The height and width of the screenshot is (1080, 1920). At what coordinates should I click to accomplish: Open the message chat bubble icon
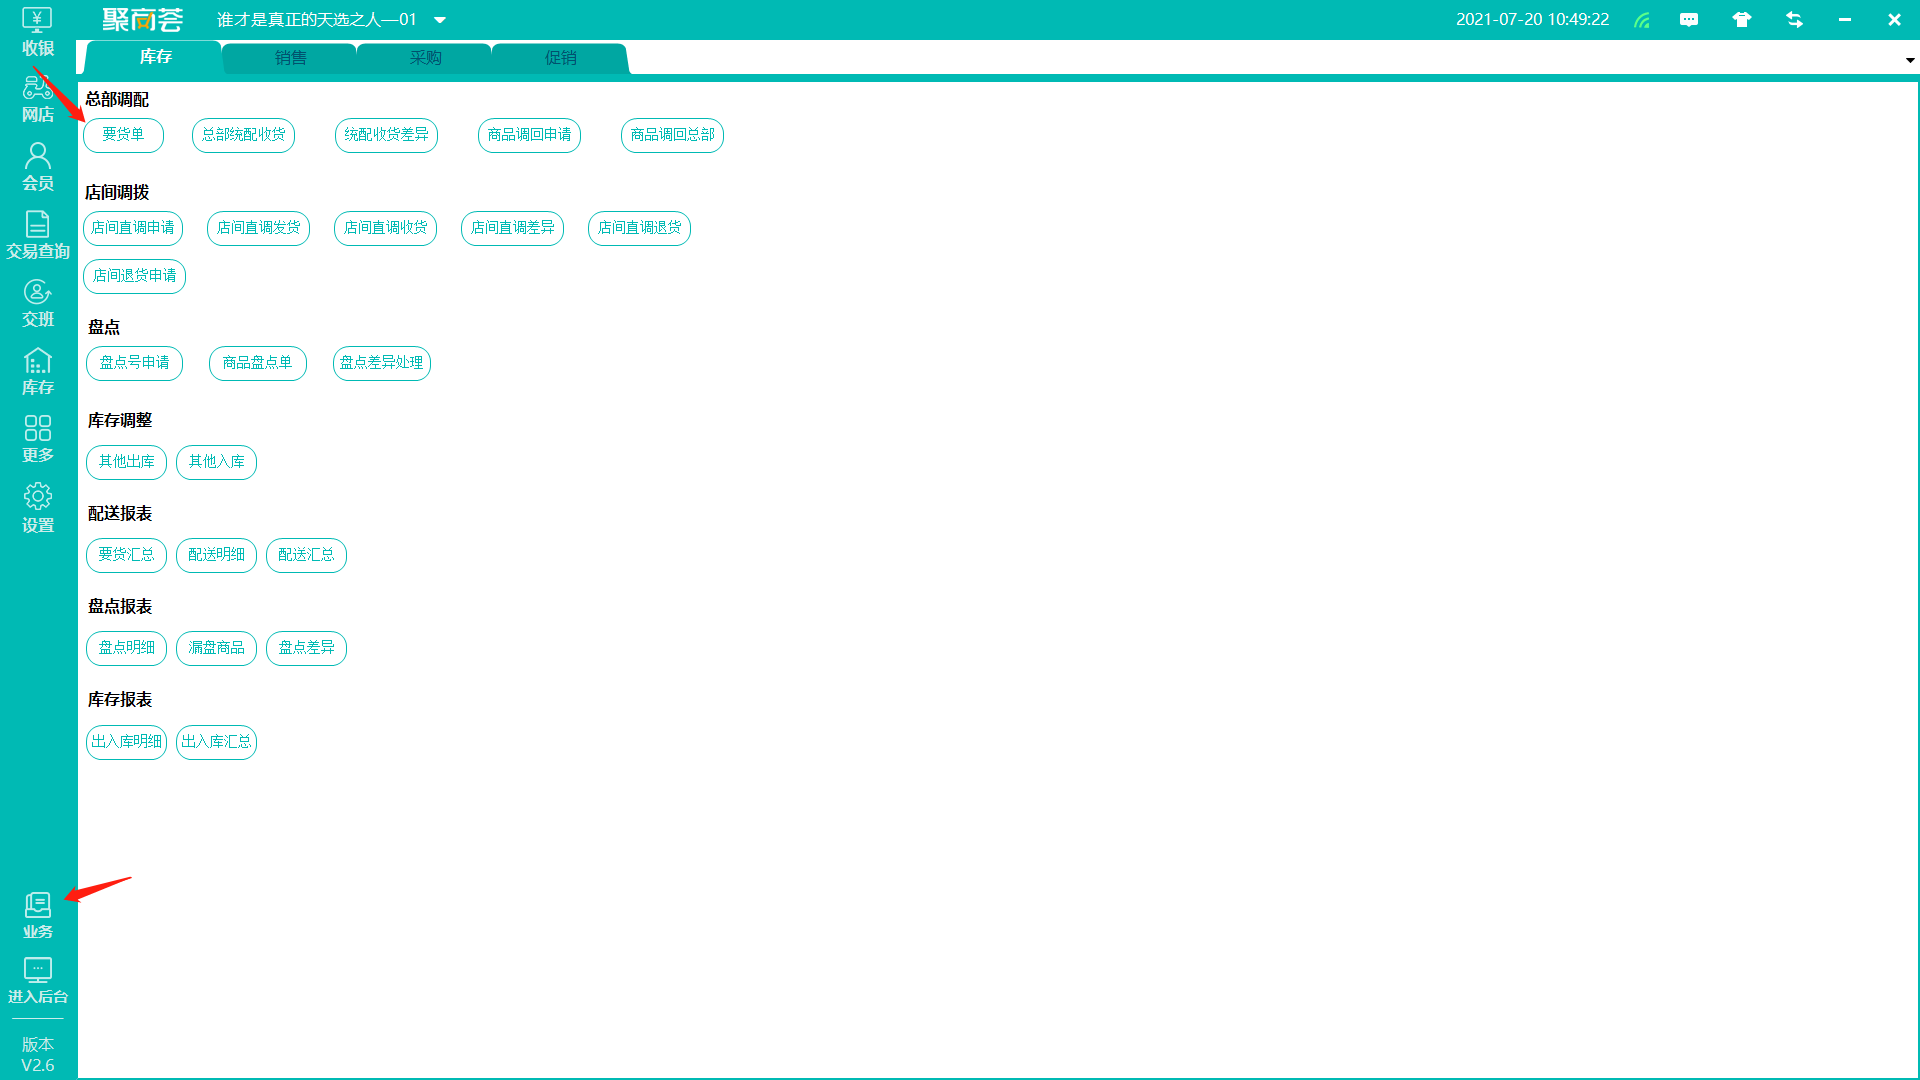[1689, 20]
